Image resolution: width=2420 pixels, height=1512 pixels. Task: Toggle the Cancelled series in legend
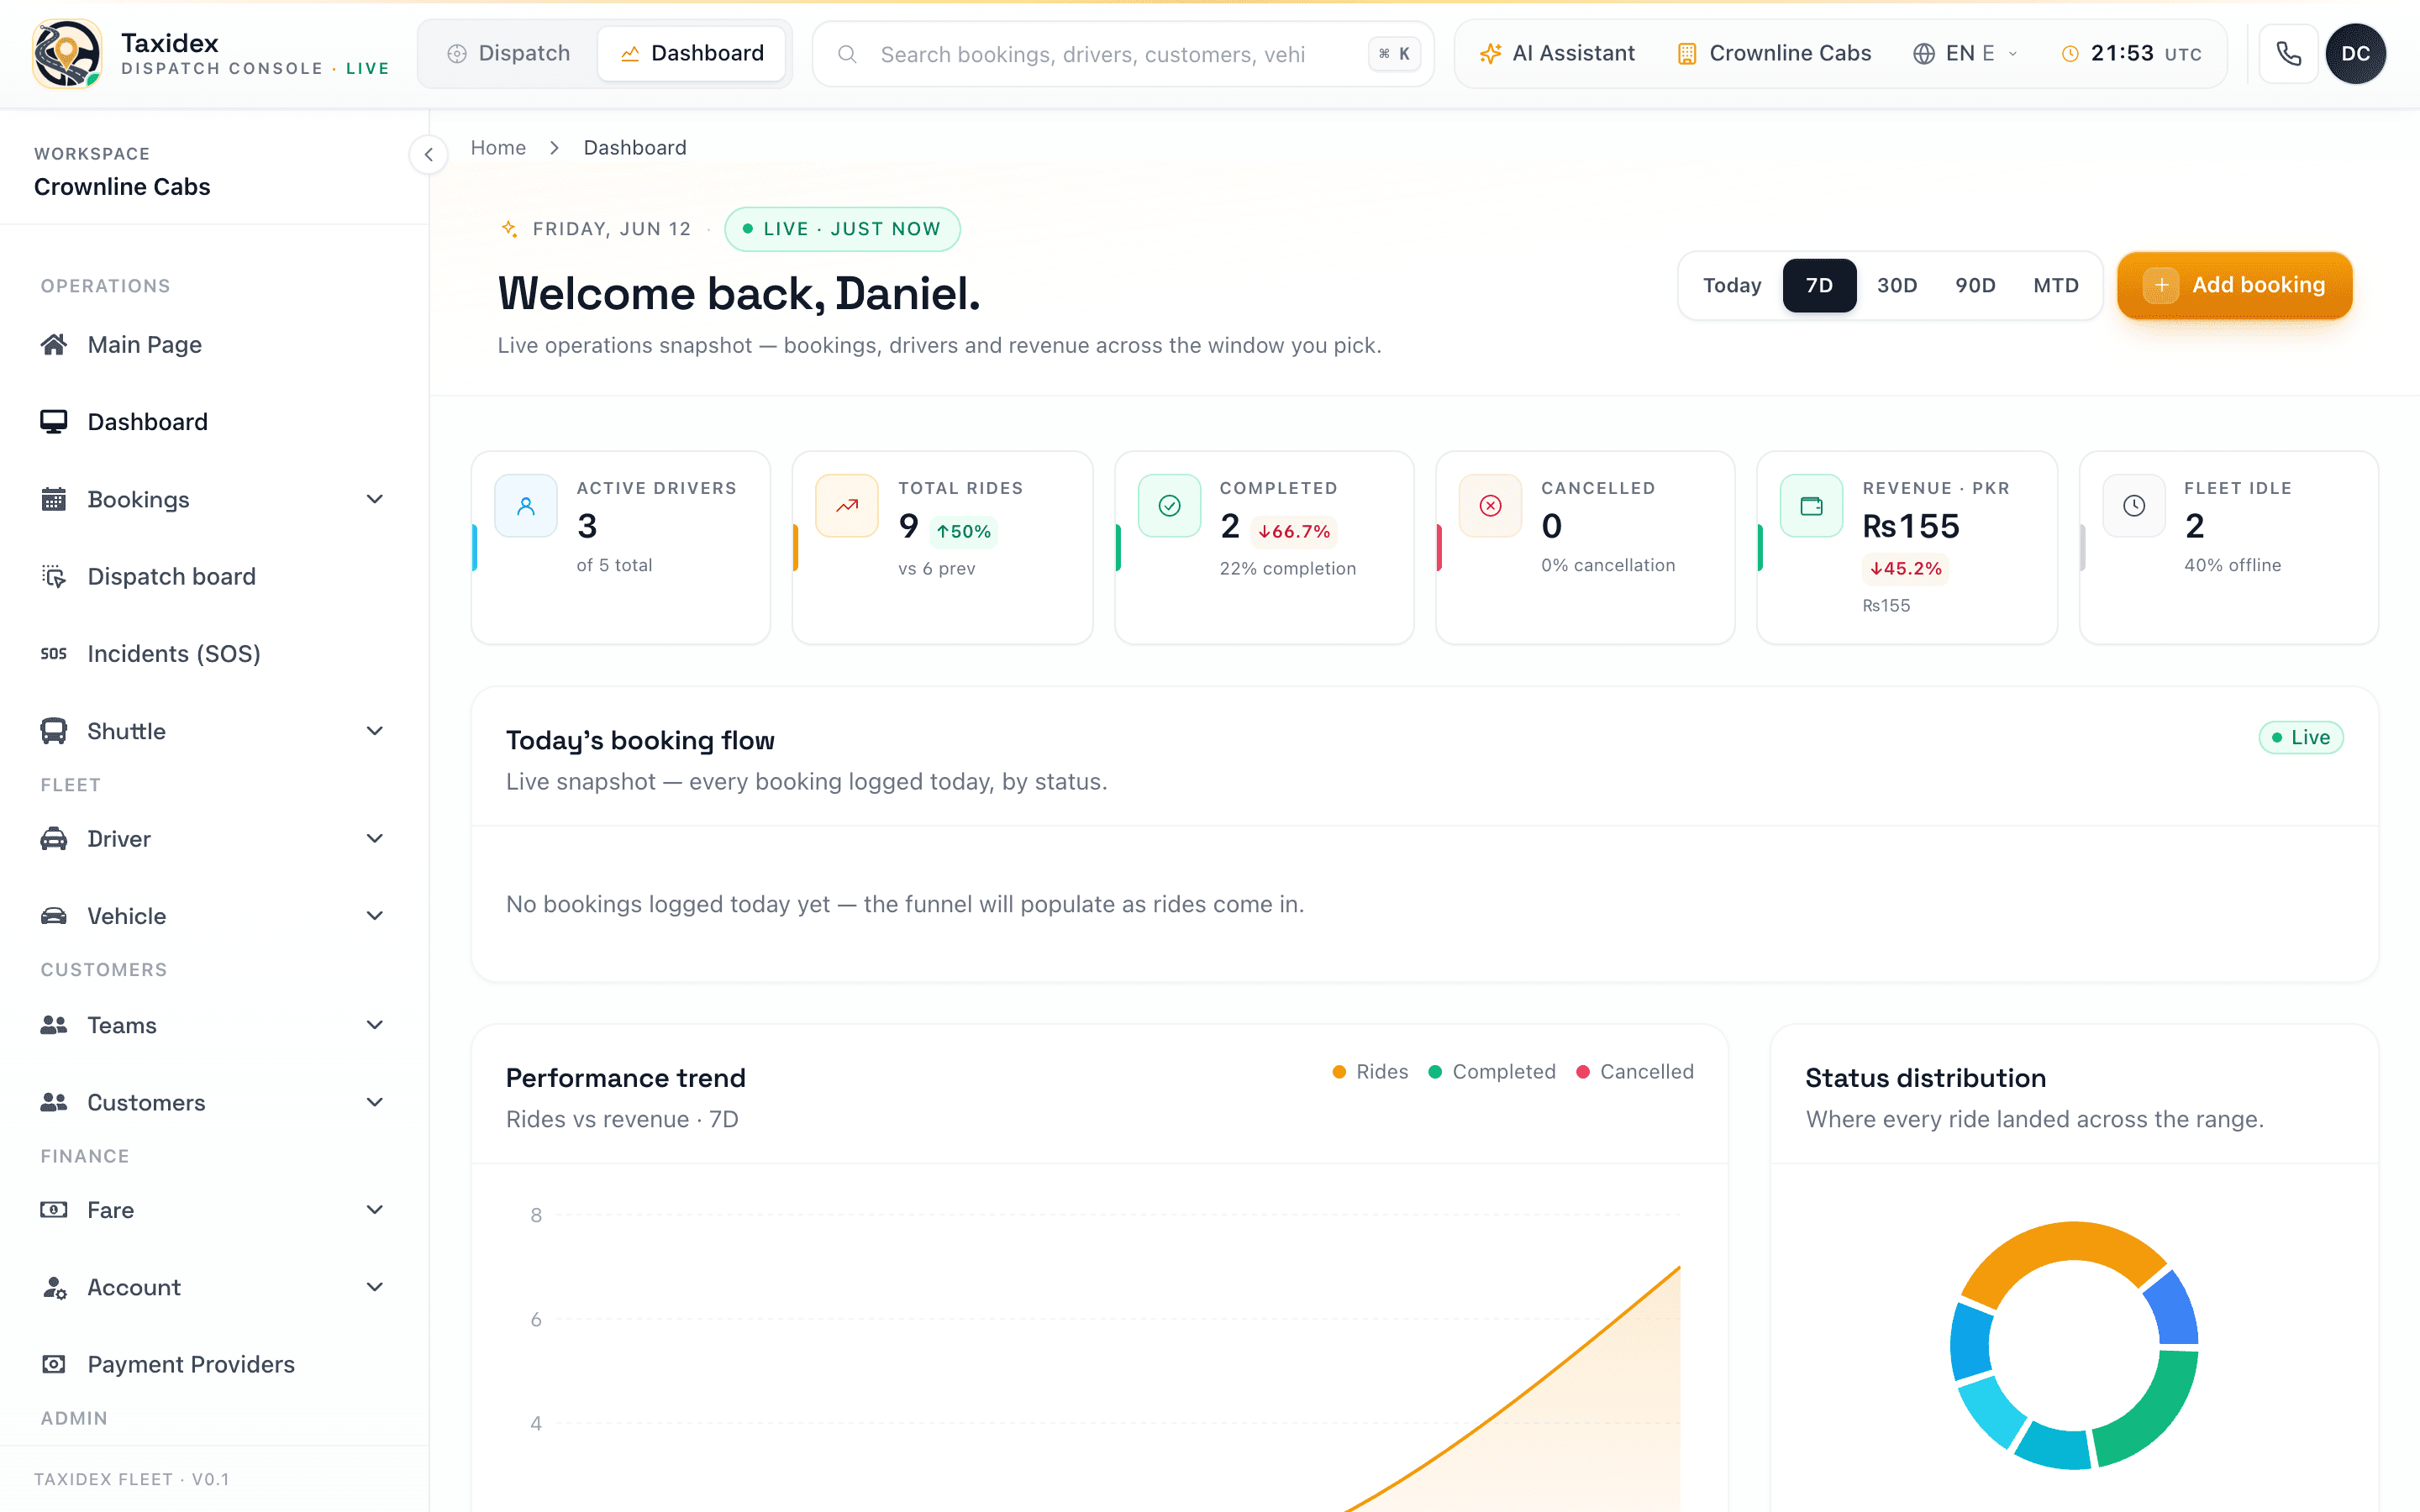(x=1635, y=1072)
